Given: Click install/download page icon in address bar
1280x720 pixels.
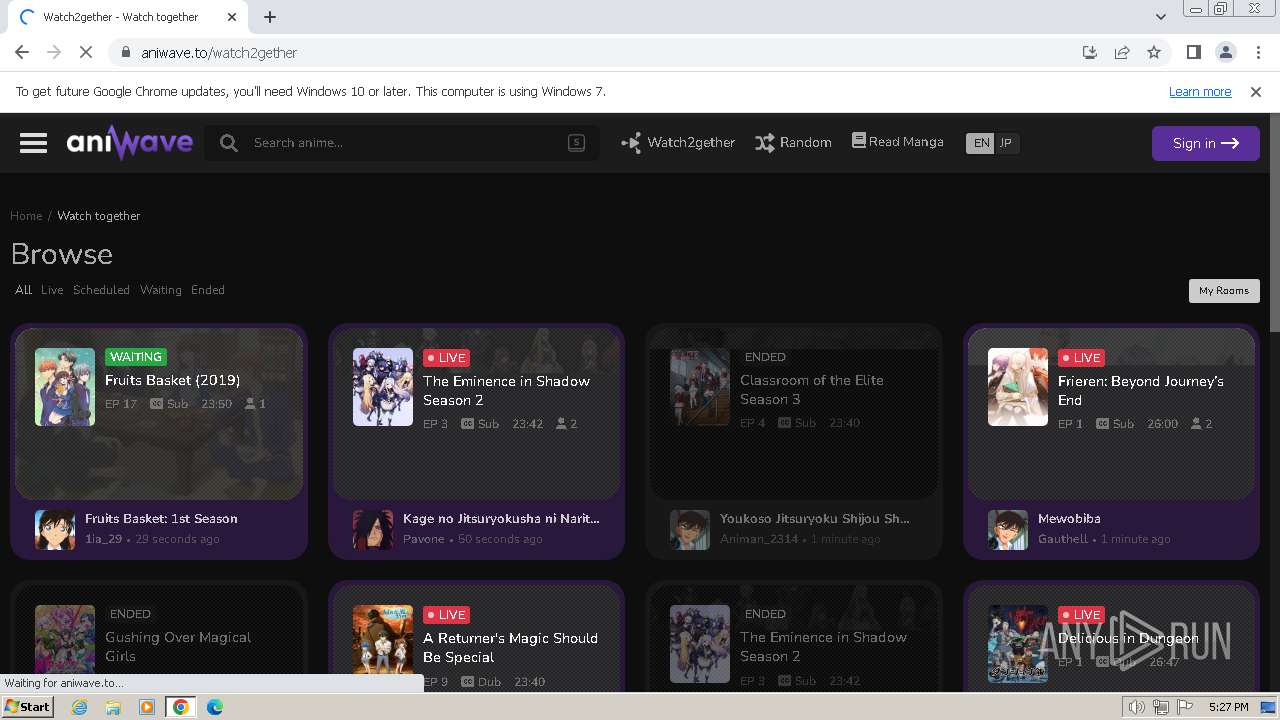Looking at the screenshot, I should [x=1090, y=53].
